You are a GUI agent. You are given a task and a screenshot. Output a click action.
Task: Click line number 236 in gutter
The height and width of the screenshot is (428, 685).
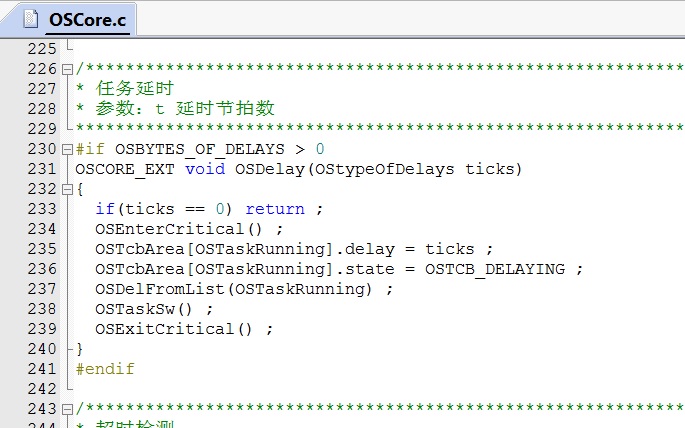point(42,269)
